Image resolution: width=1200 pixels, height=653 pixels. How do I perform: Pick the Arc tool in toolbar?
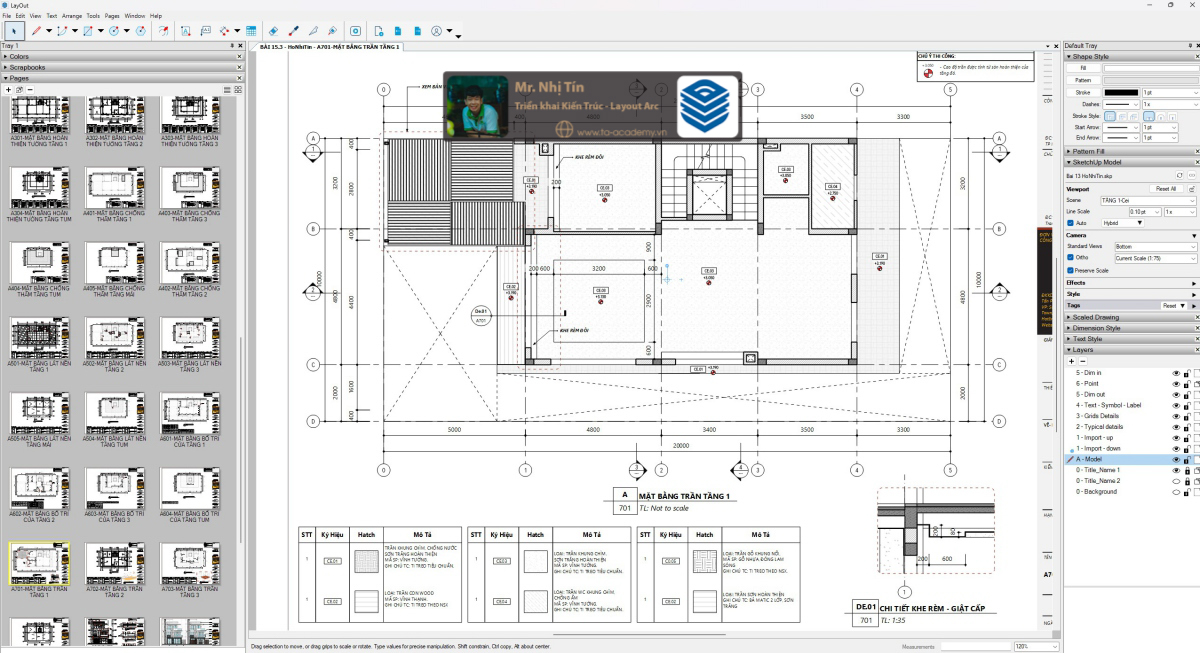click(61, 31)
